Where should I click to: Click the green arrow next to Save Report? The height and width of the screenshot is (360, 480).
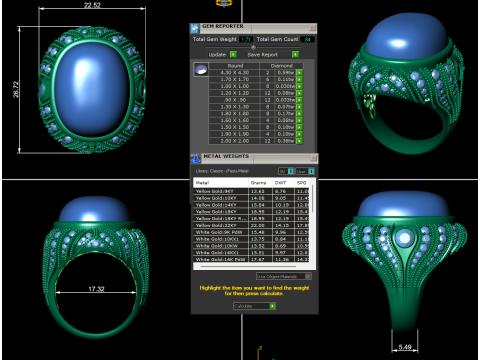[x=295, y=54]
